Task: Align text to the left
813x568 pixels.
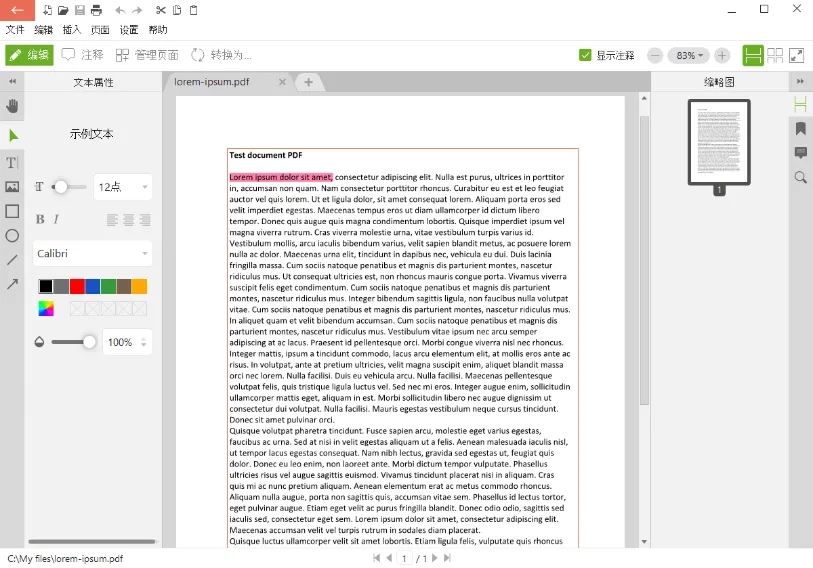Action: 112,220
